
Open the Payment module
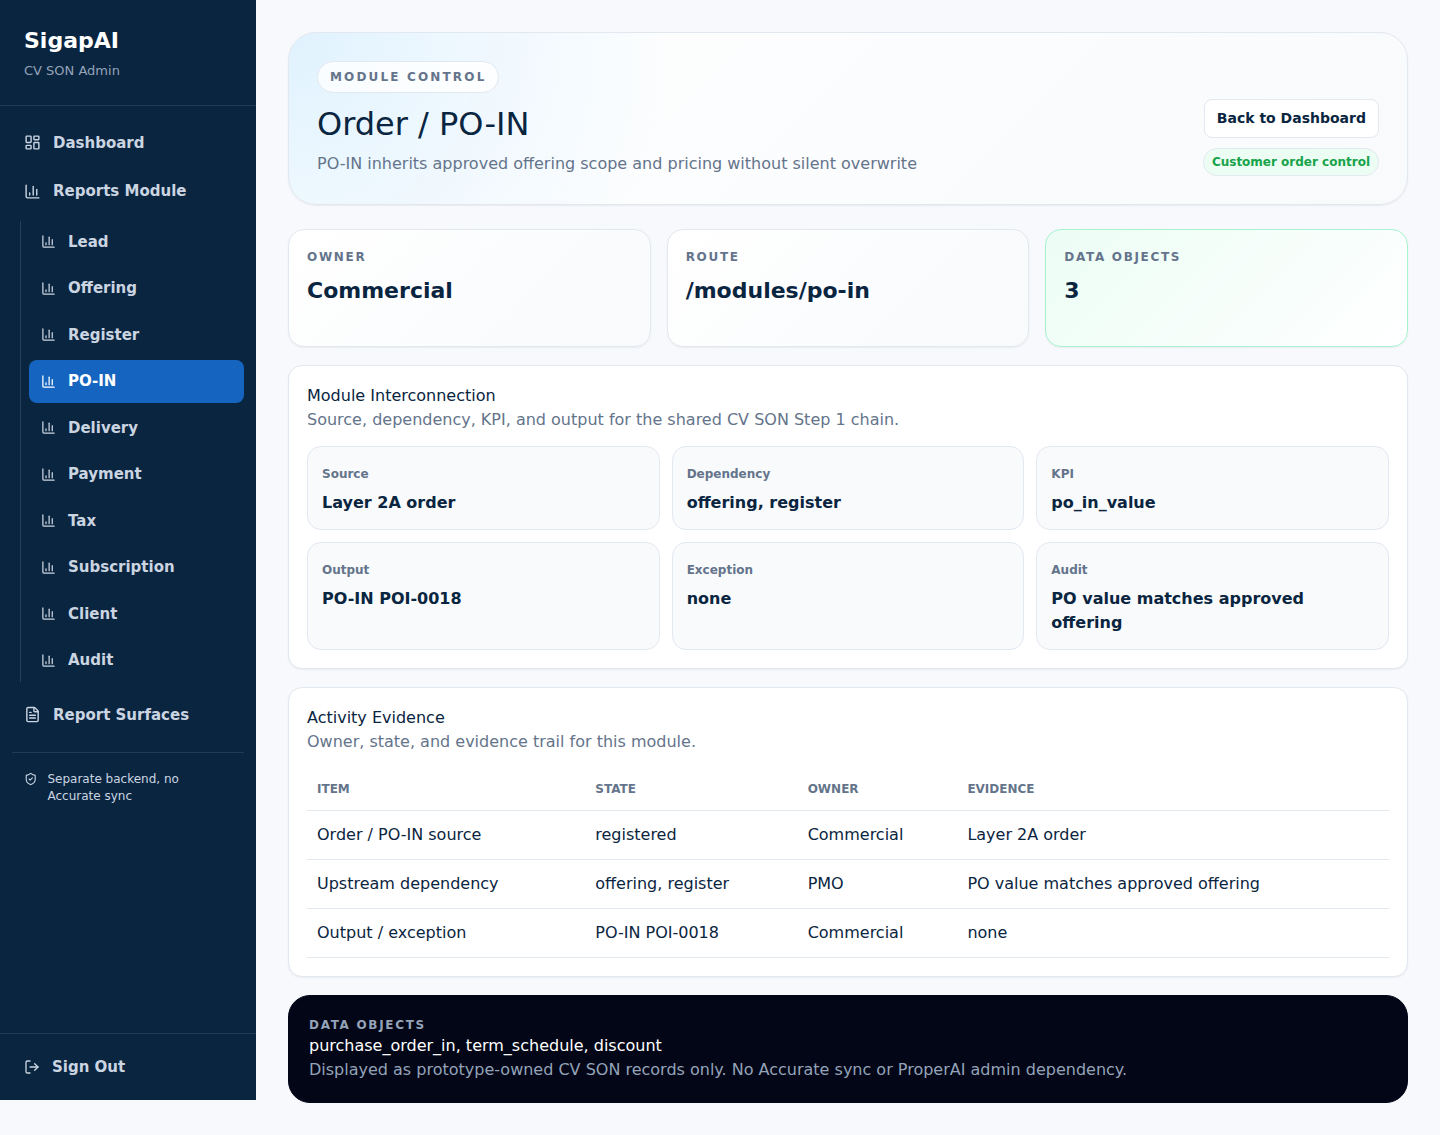click(x=136, y=474)
